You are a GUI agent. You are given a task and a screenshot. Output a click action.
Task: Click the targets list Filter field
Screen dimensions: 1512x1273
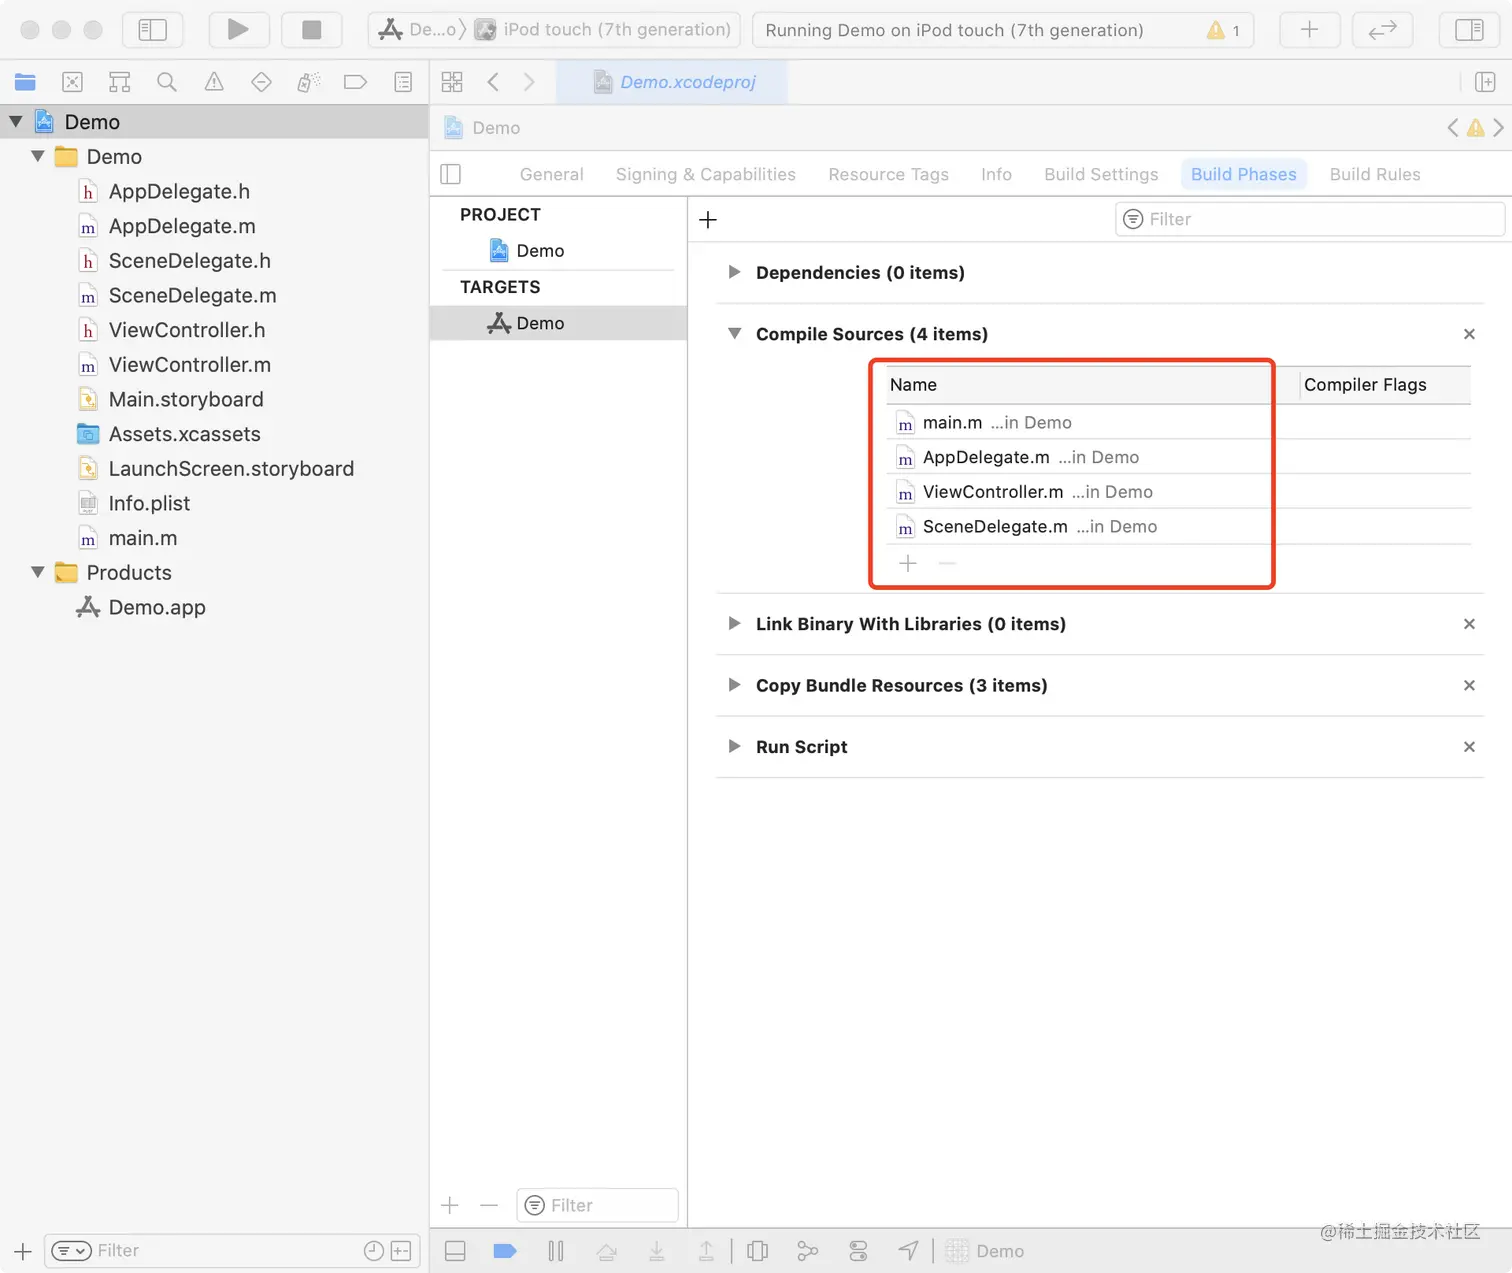[x=598, y=1205]
